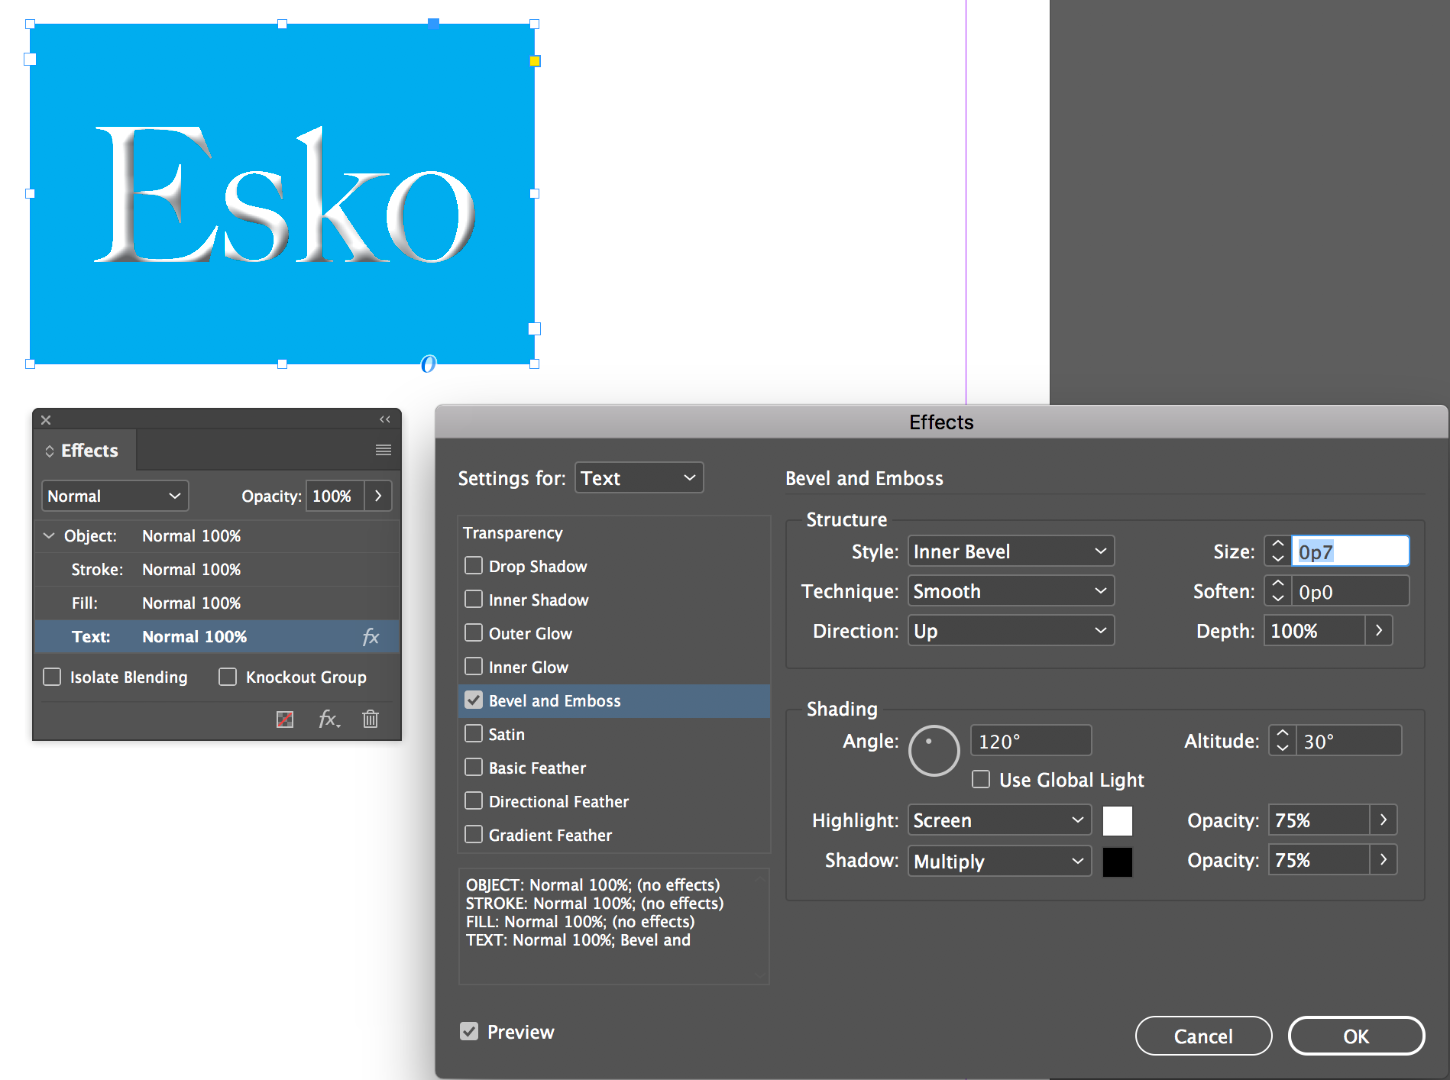The width and height of the screenshot is (1450, 1080).
Task: Open the Shadow blend mode dropdown
Action: pos(999,861)
